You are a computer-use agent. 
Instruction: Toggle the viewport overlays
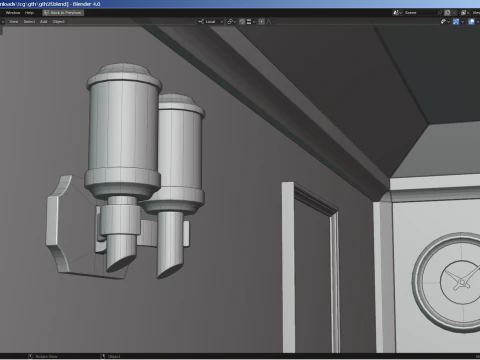(x=471, y=22)
